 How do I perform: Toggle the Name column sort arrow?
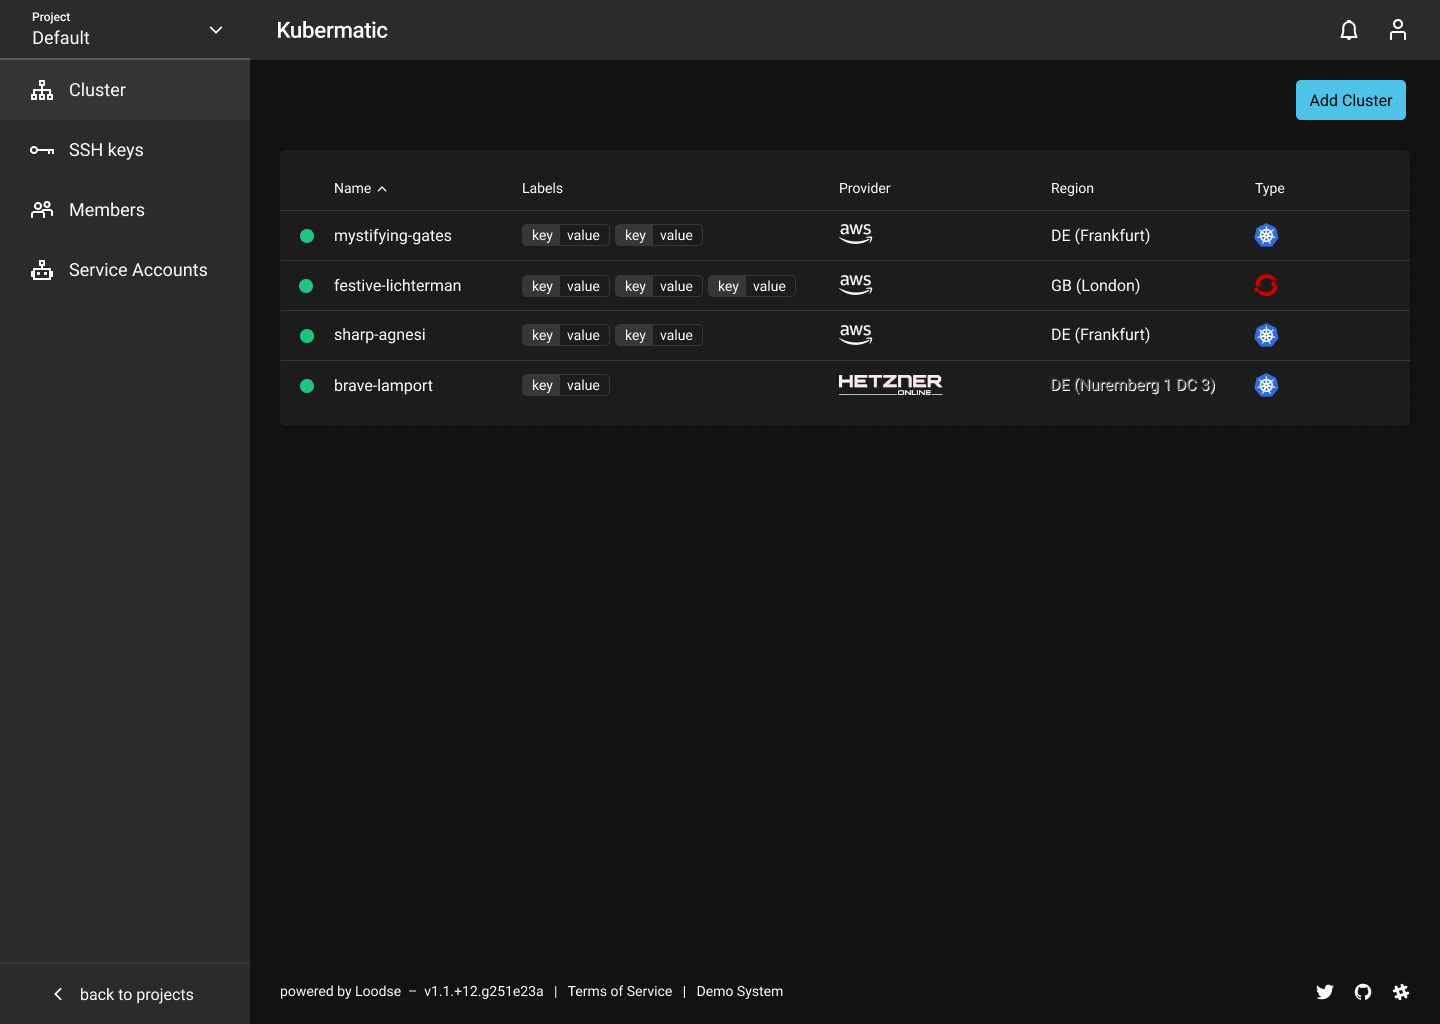(x=381, y=189)
